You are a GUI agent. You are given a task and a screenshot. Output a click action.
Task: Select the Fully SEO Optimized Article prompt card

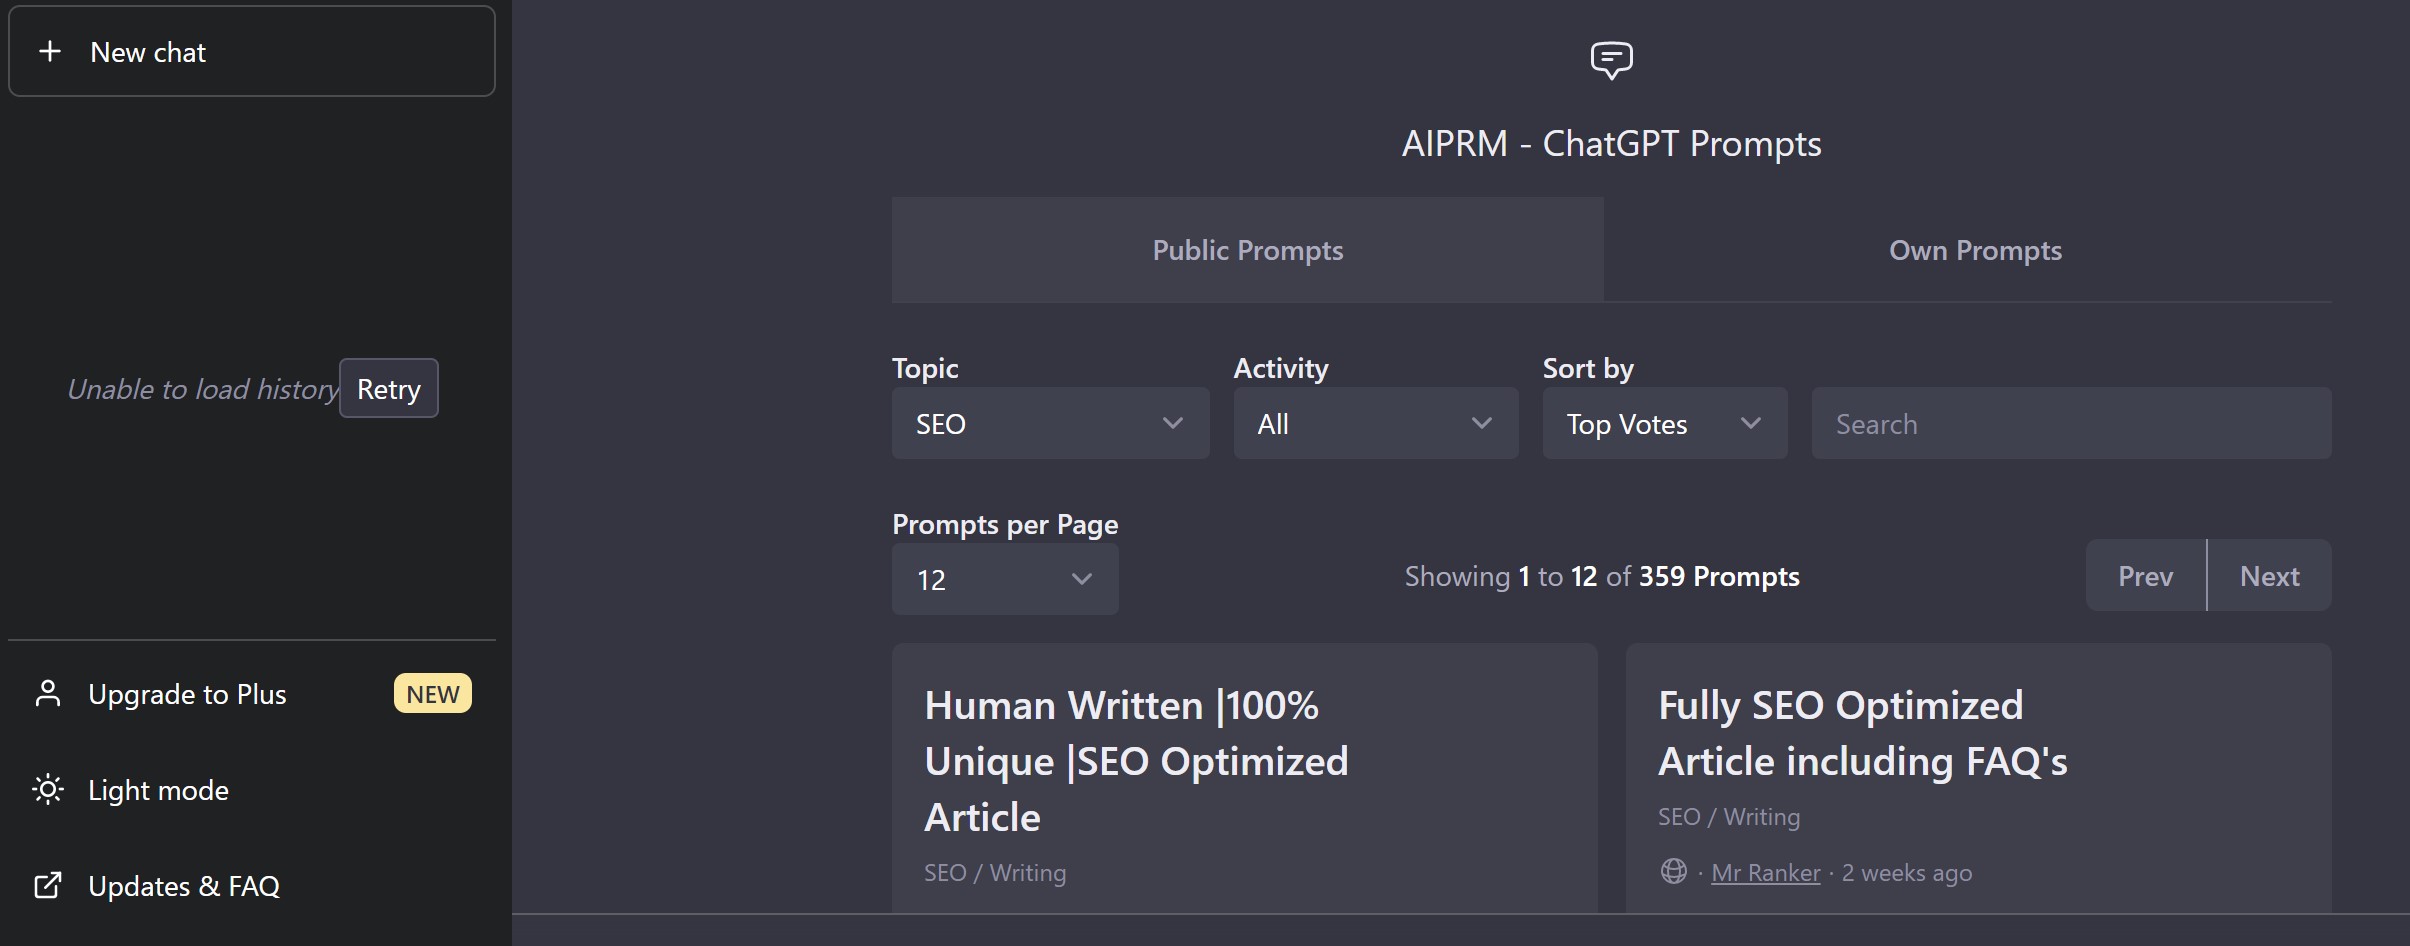pyautogui.click(x=1862, y=733)
